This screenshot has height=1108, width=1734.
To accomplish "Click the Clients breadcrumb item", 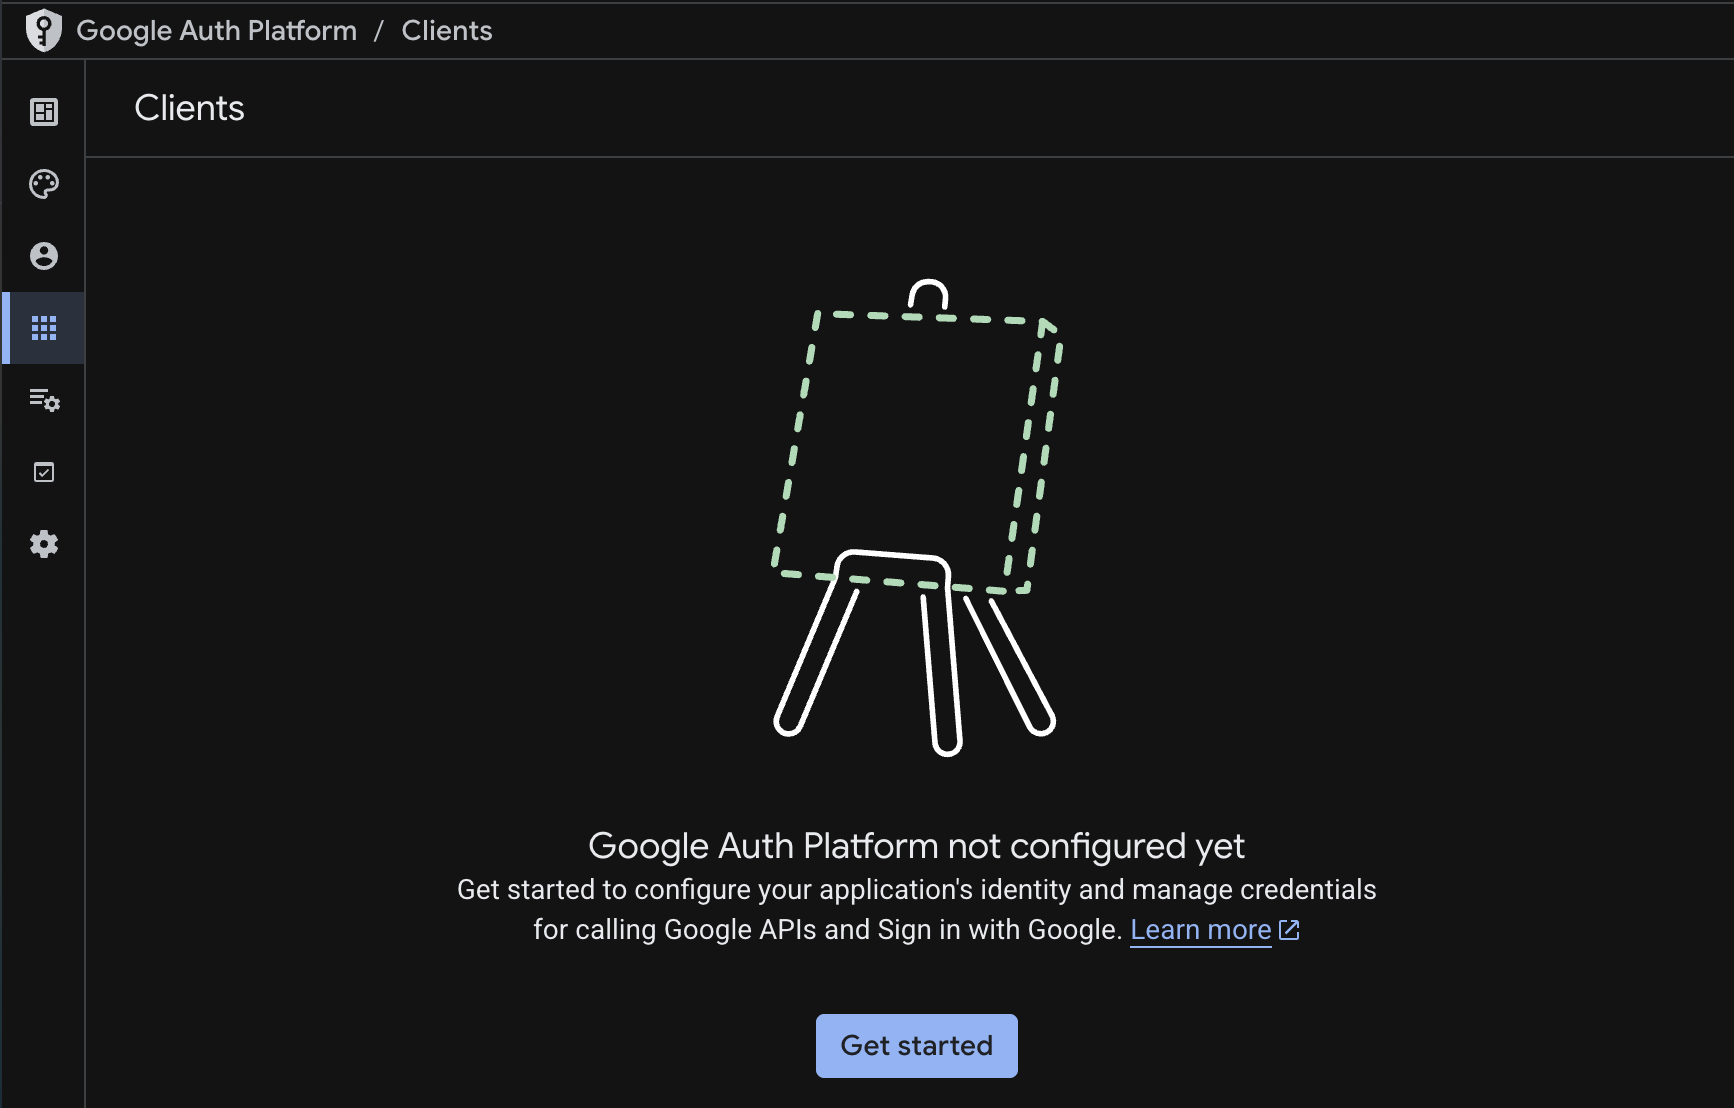I will 447,31.
